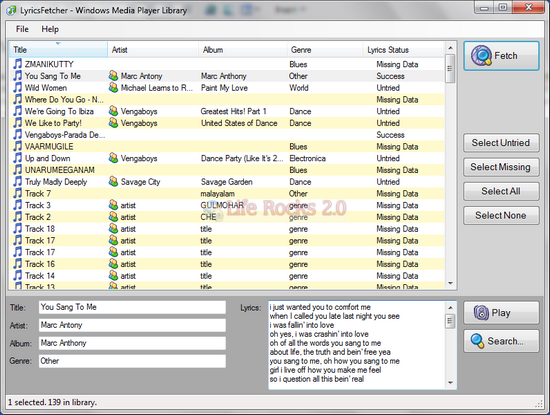Click the lyrics box scrollbar thumb

point(451,321)
